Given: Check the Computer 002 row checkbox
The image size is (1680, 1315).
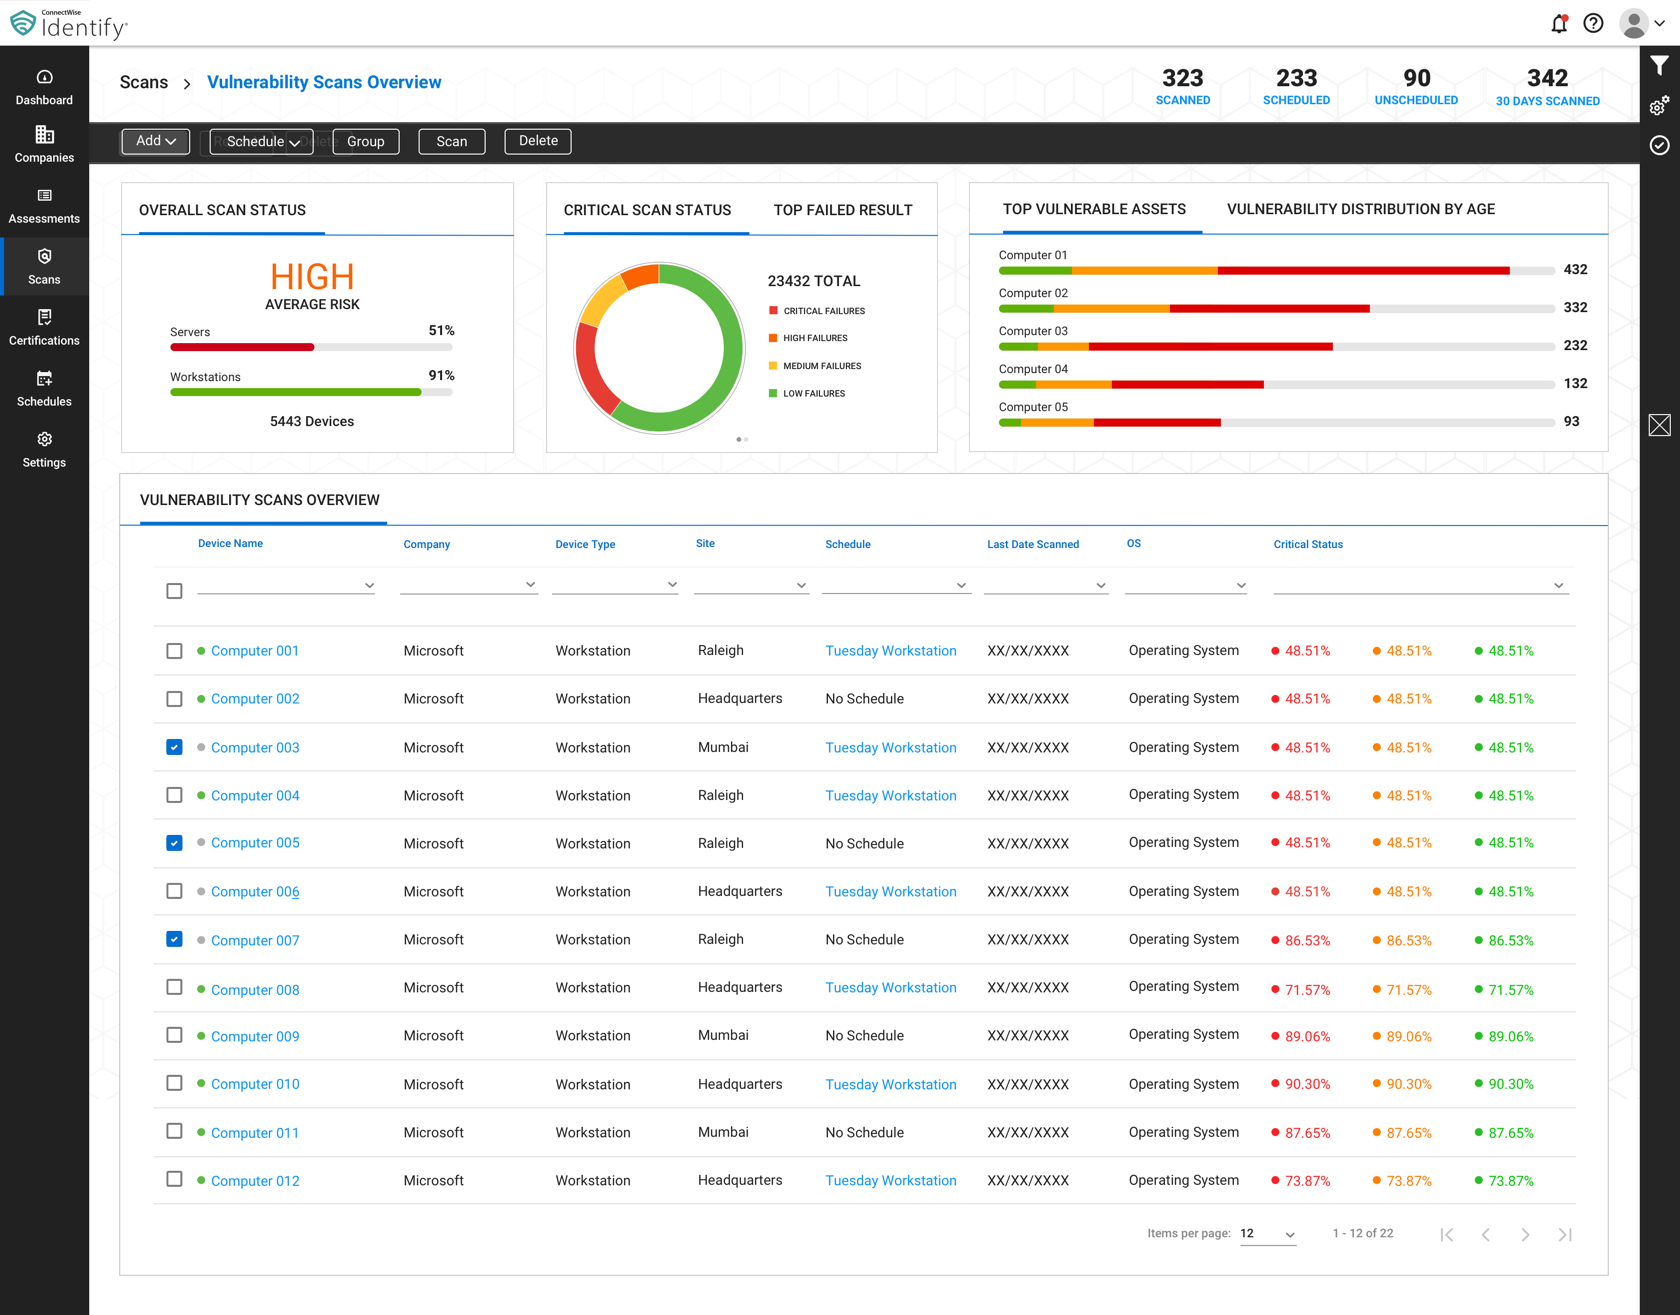Looking at the screenshot, I should pos(174,699).
